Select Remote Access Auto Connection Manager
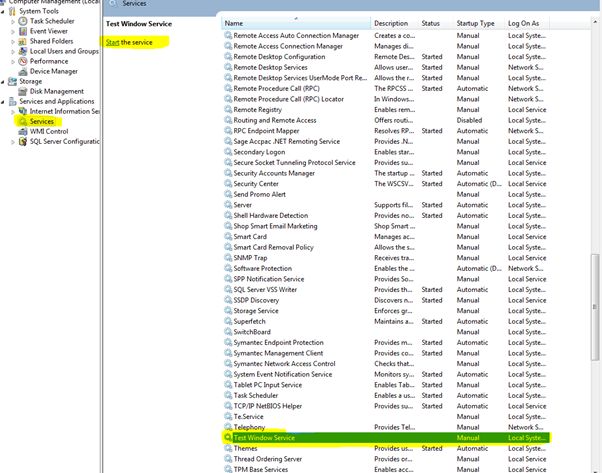The image size is (602, 473). pos(296,35)
